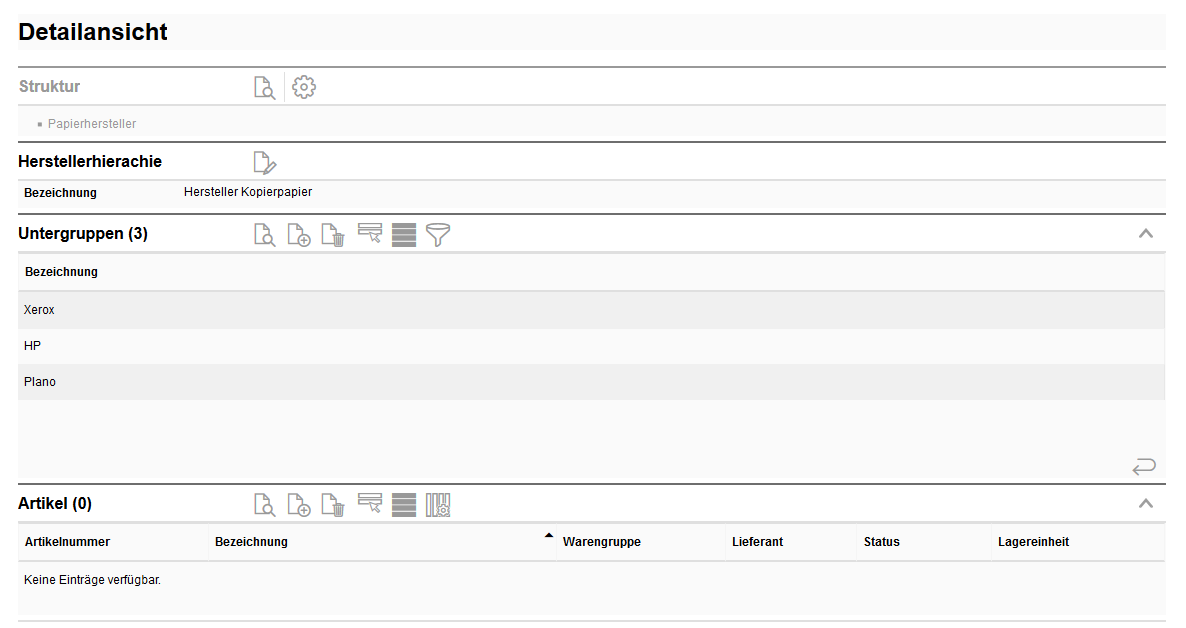Select the HP subgroup row

(x=33, y=346)
